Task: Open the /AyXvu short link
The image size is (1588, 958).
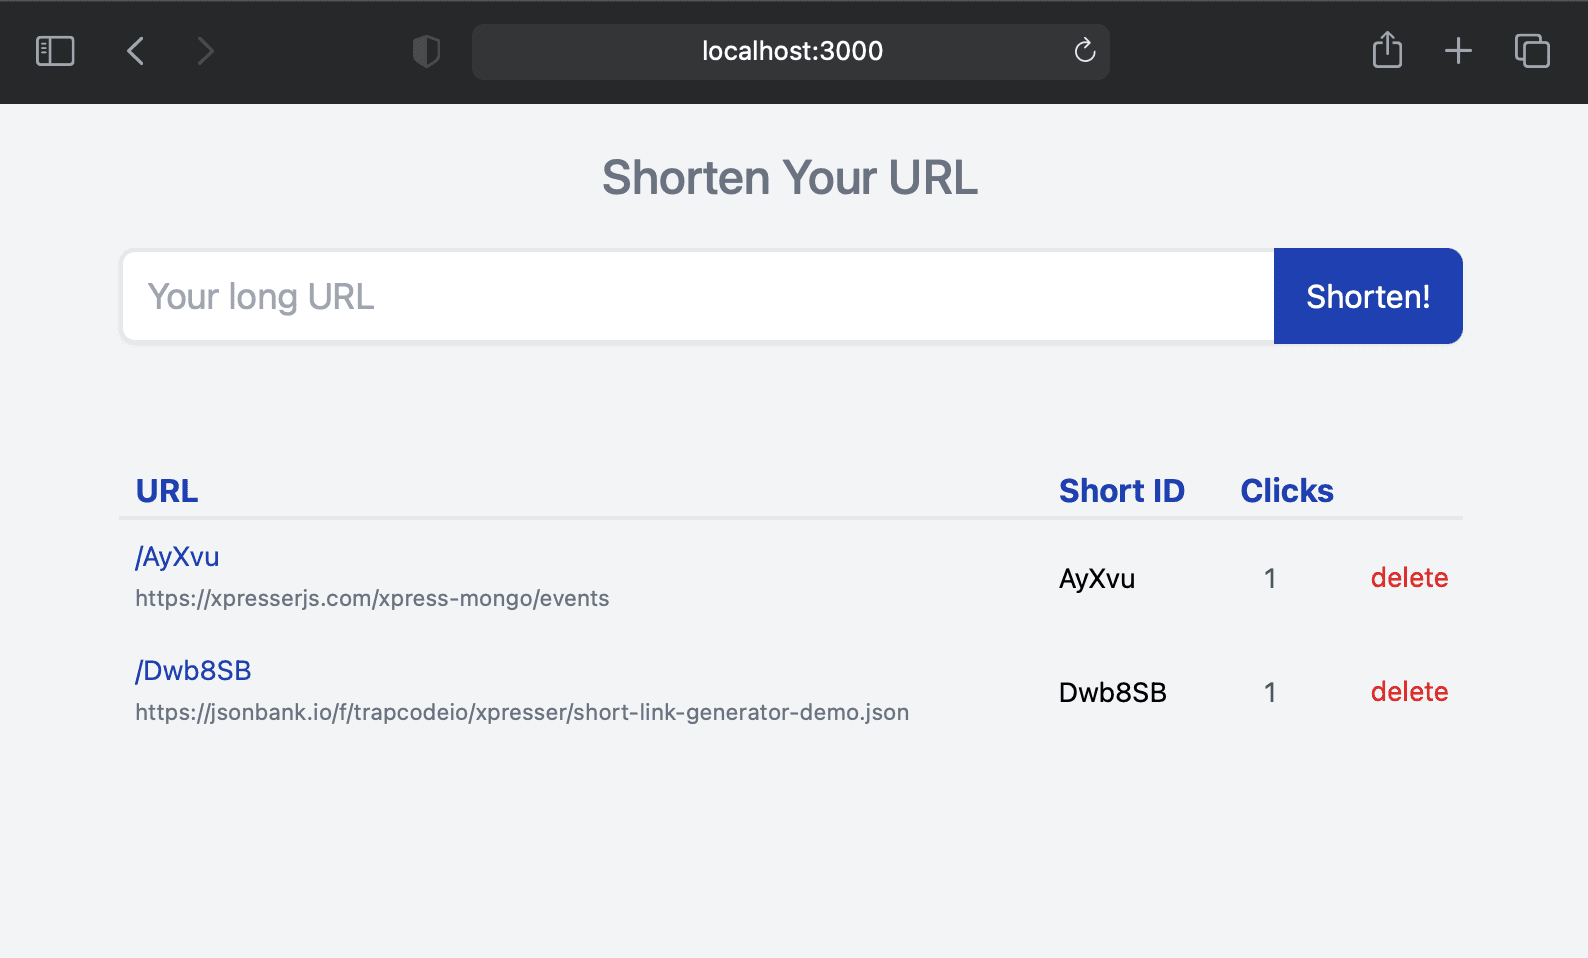Action: pos(177,557)
